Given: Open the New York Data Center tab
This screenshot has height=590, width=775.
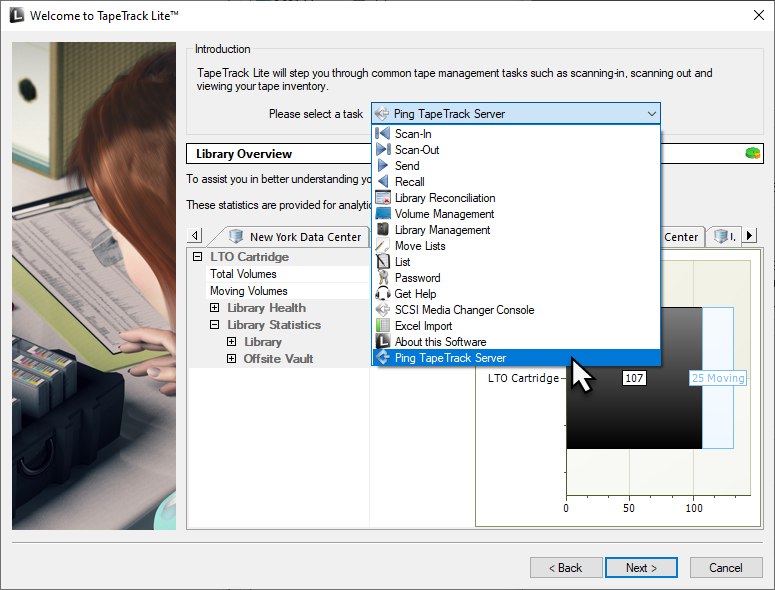Looking at the screenshot, I should (295, 237).
